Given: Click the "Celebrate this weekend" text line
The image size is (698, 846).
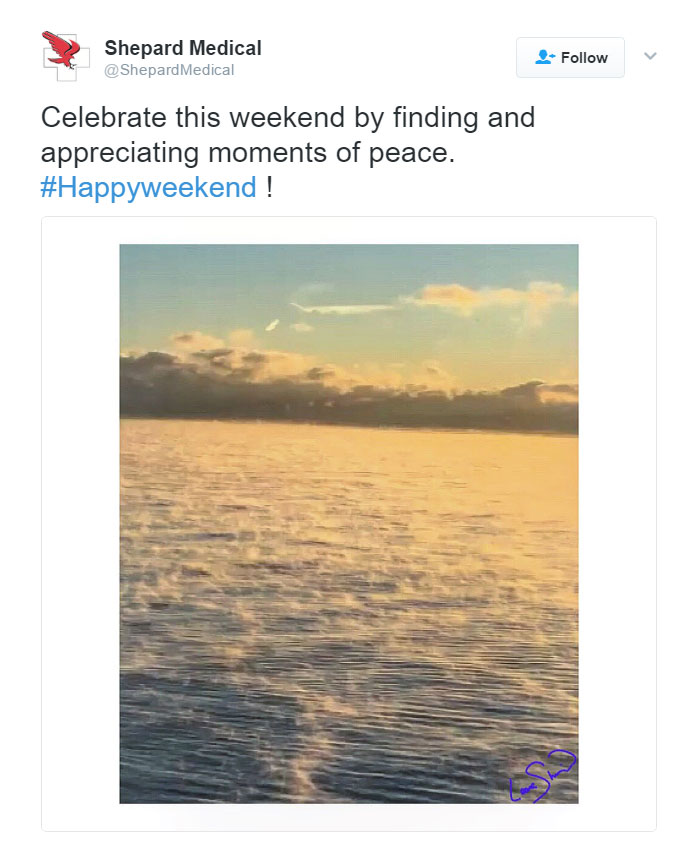Looking at the screenshot, I should point(288,117).
